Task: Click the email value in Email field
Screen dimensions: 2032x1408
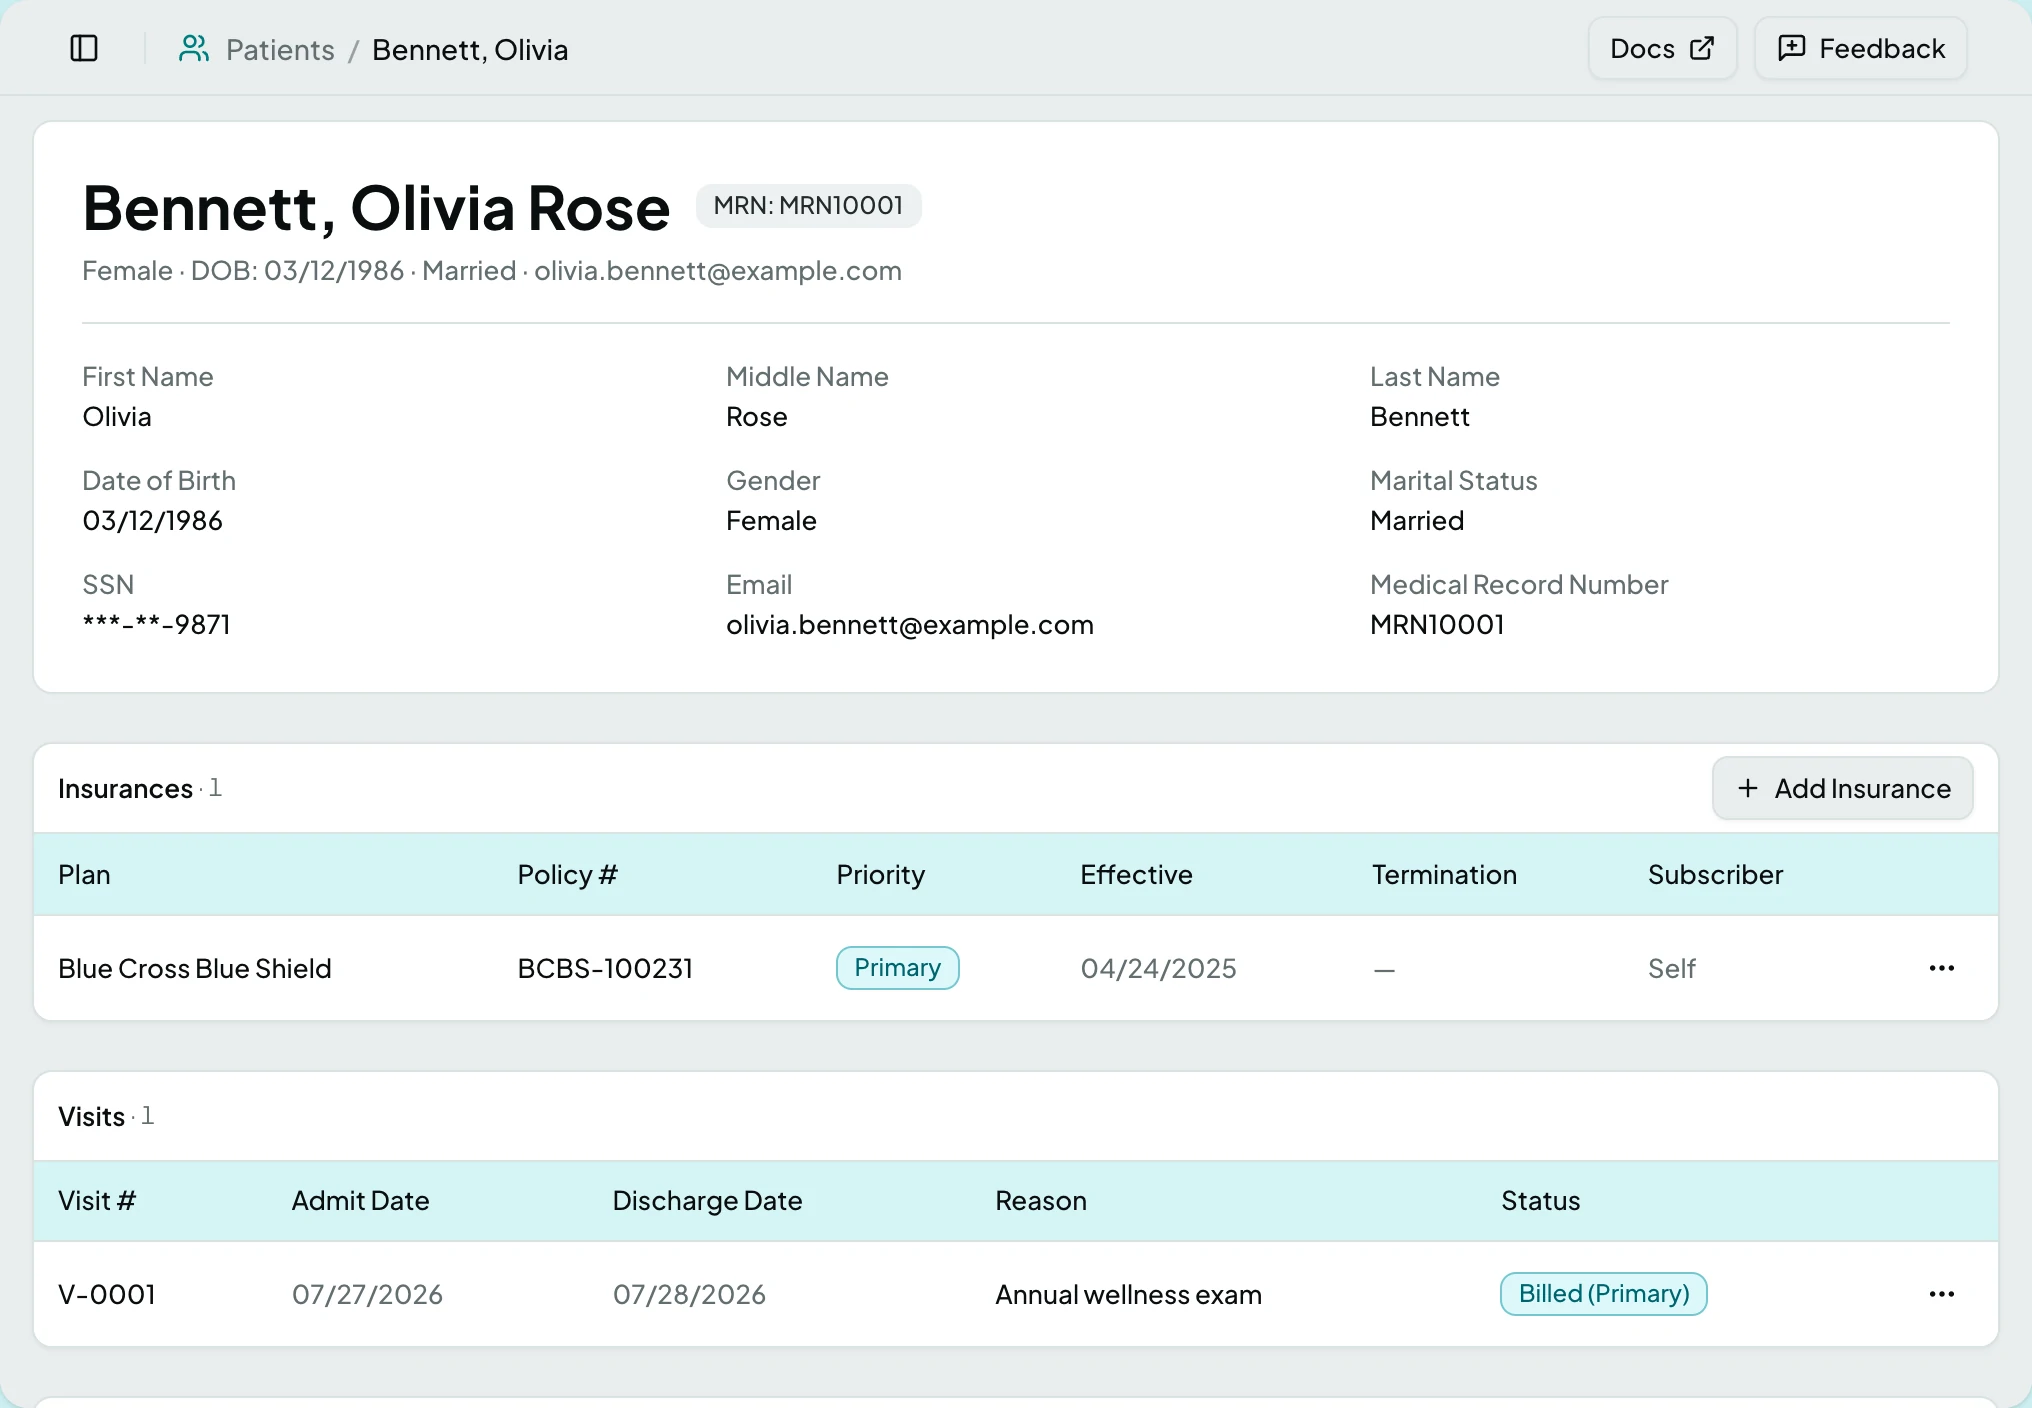Action: click(x=909, y=624)
